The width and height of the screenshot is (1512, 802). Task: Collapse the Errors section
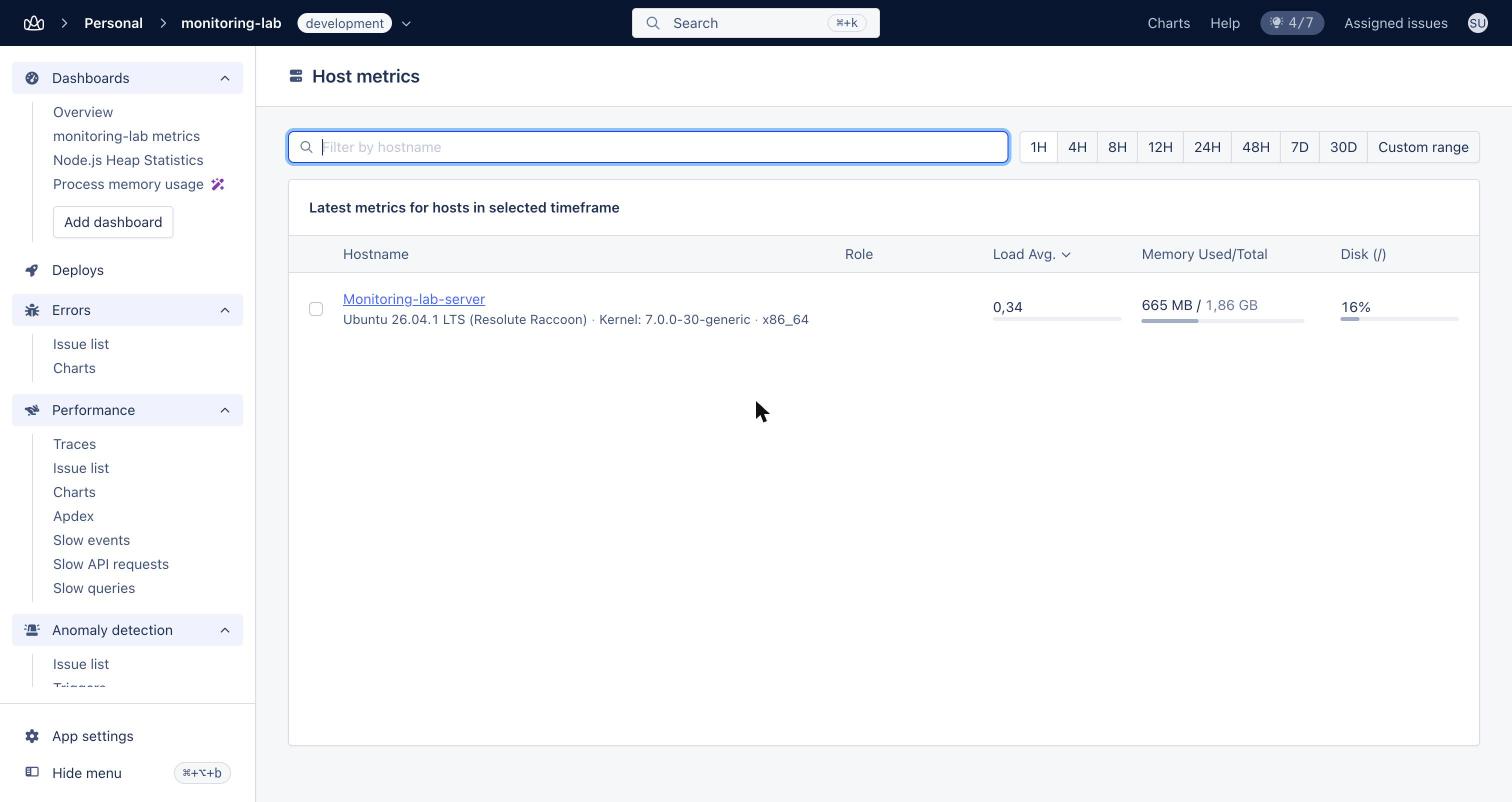pos(225,310)
